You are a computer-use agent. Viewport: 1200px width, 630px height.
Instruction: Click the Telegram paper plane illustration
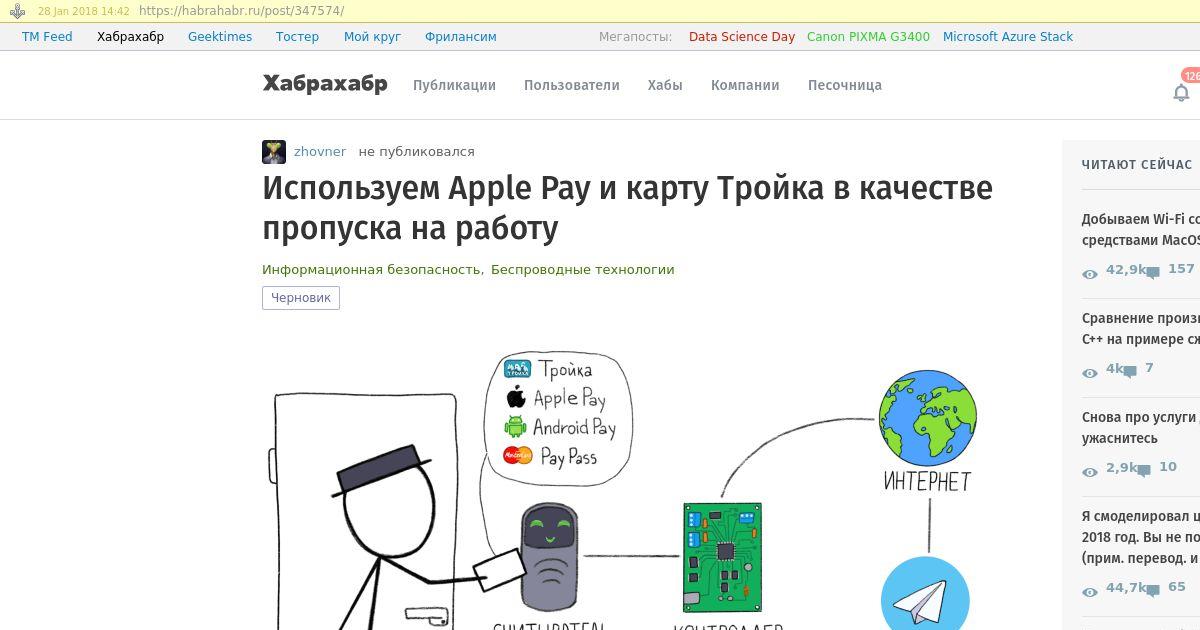[x=925, y=595]
